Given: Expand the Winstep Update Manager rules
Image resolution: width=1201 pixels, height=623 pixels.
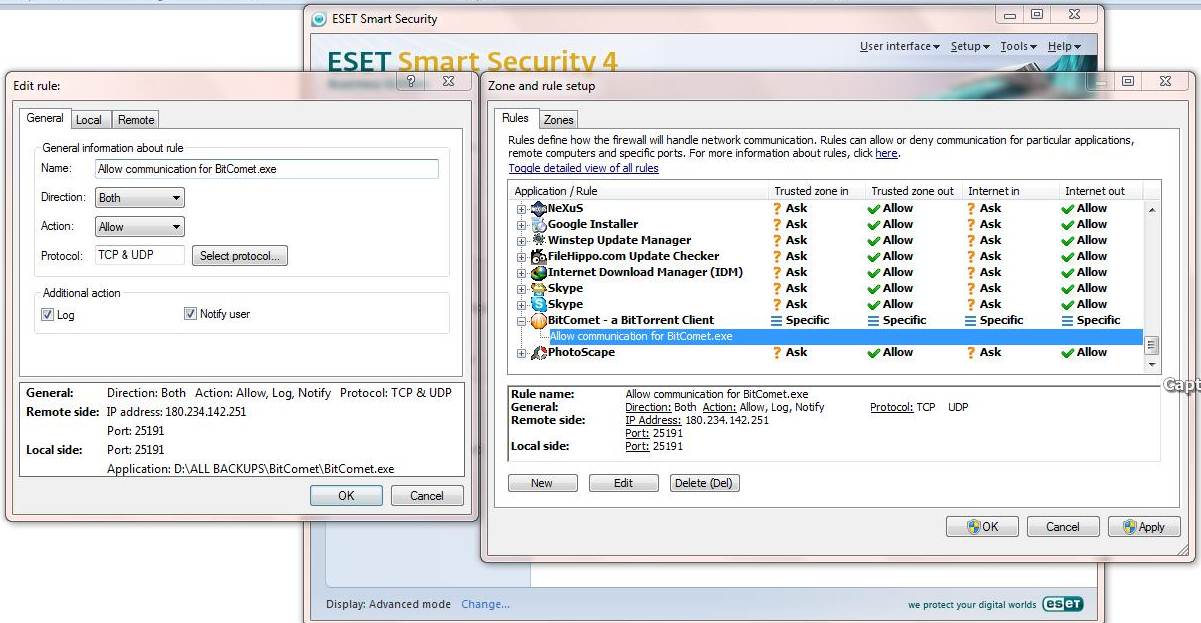Looking at the screenshot, I should pos(521,241).
